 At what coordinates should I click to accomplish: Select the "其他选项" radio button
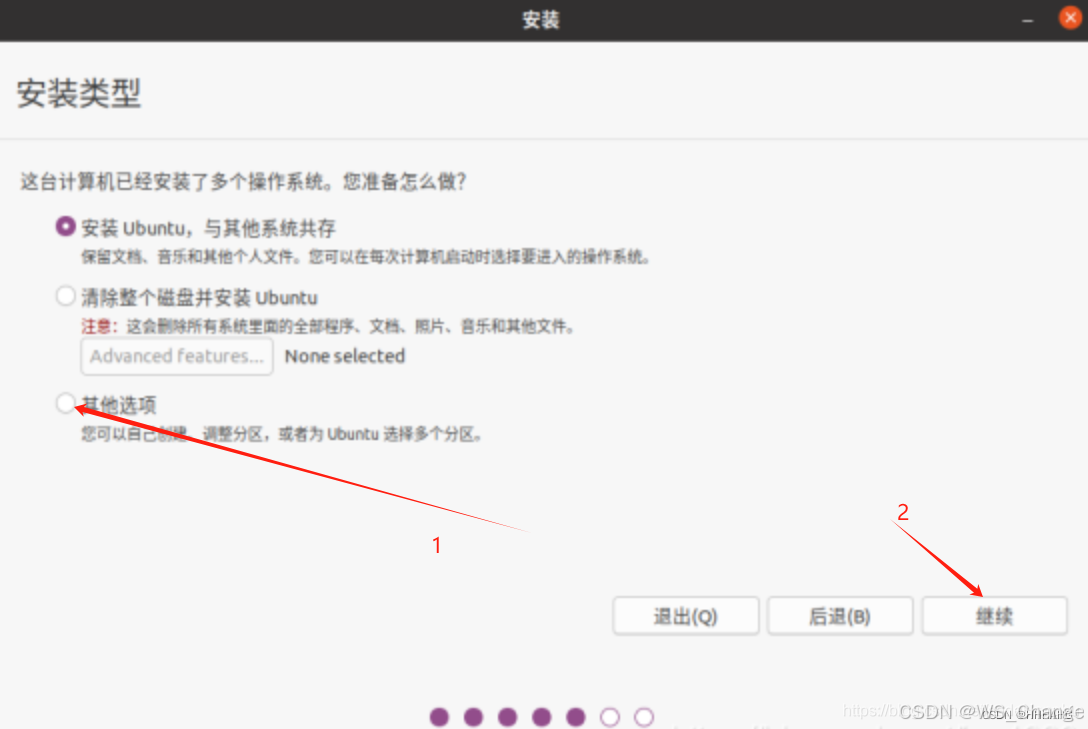(x=66, y=403)
